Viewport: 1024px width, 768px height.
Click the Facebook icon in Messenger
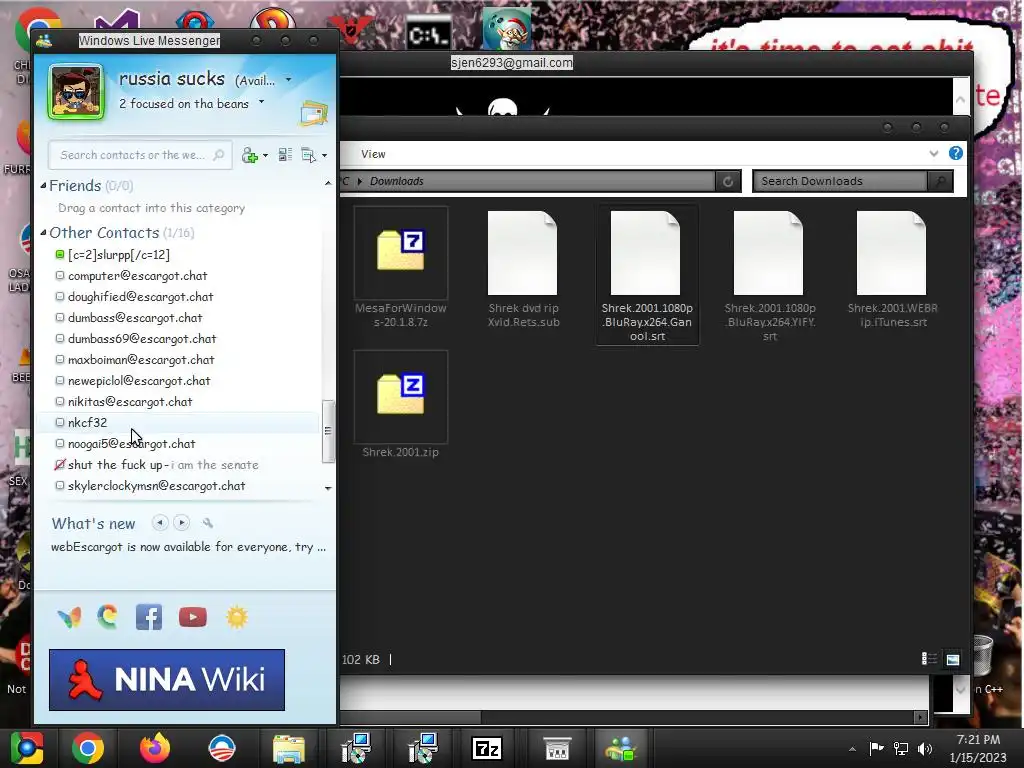pos(149,617)
